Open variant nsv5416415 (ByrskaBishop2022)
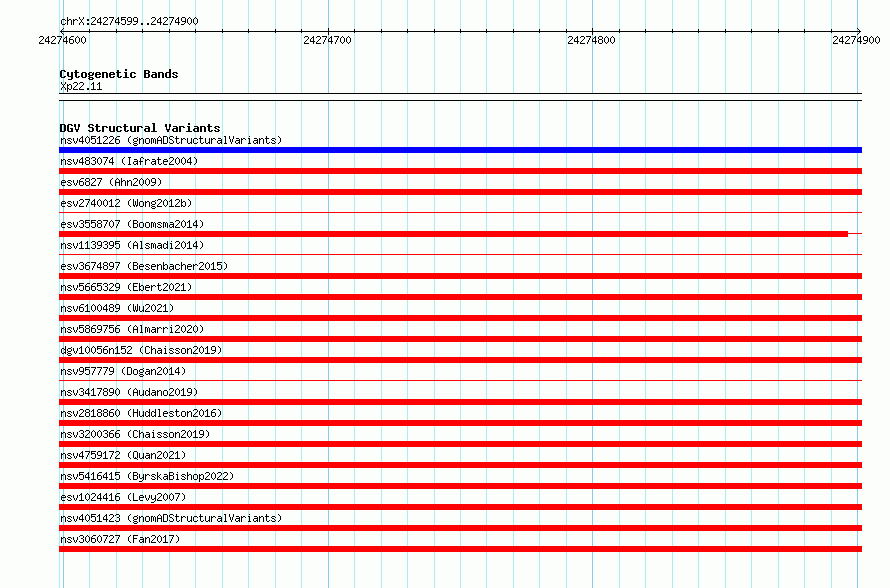Image resolution: width=890 pixels, height=588 pixels. tap(147, 476)
